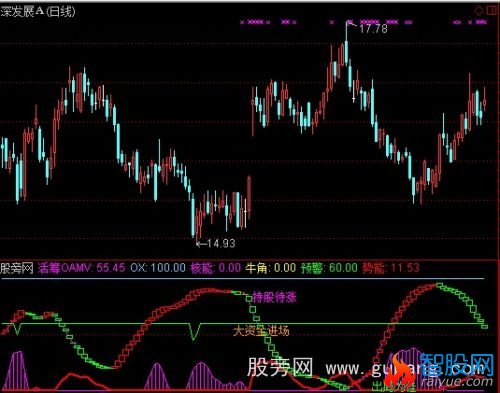The height and width of the screenshot is (393, 500).
Task: Select the 核能: 0.00 indicator value
Action: [x=216, y=268]
